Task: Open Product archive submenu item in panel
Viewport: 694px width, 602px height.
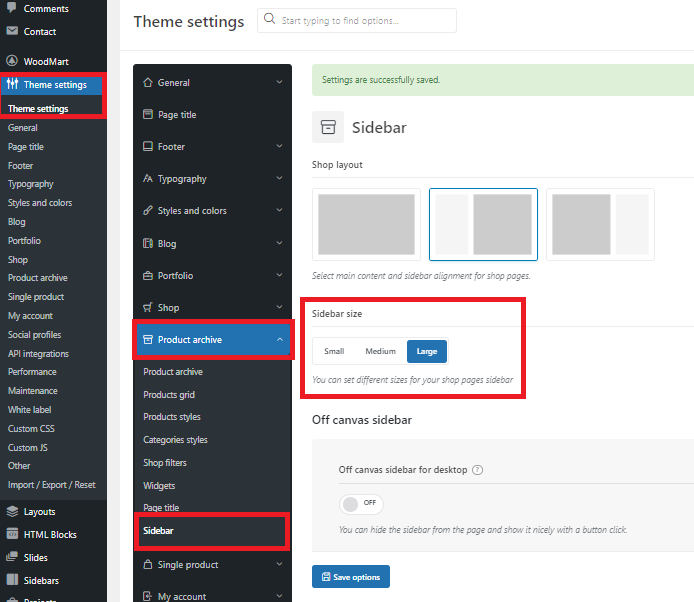Action: (x=173, y=372)
